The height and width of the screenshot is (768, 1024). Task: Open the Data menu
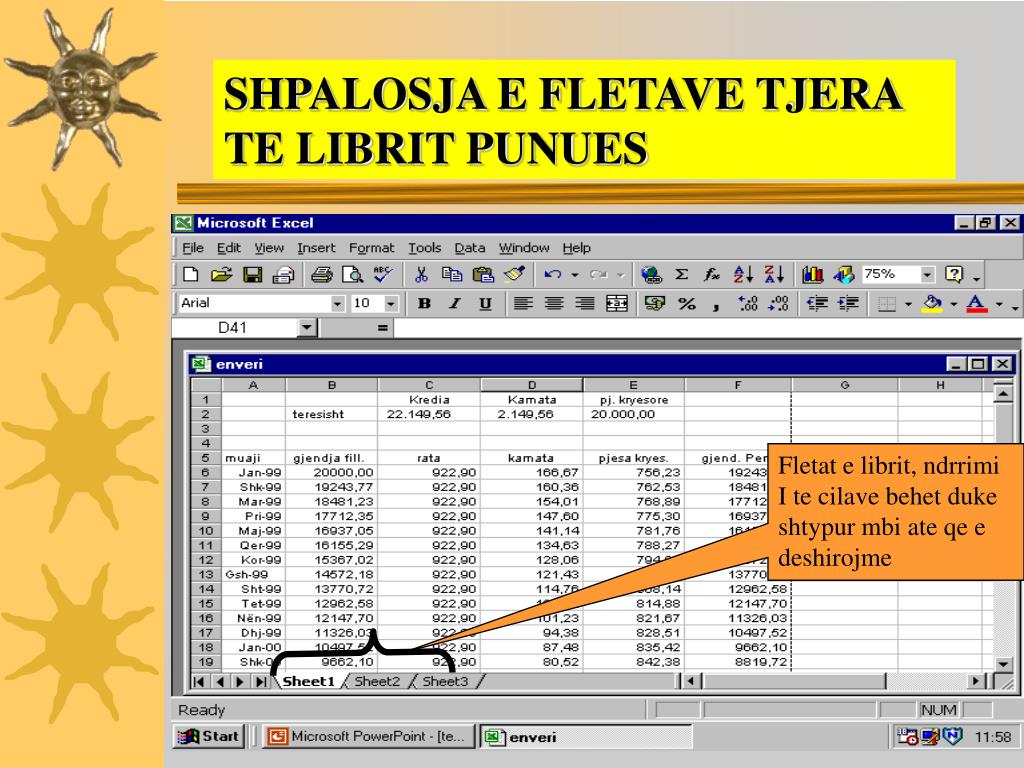(x=470, y=248)
